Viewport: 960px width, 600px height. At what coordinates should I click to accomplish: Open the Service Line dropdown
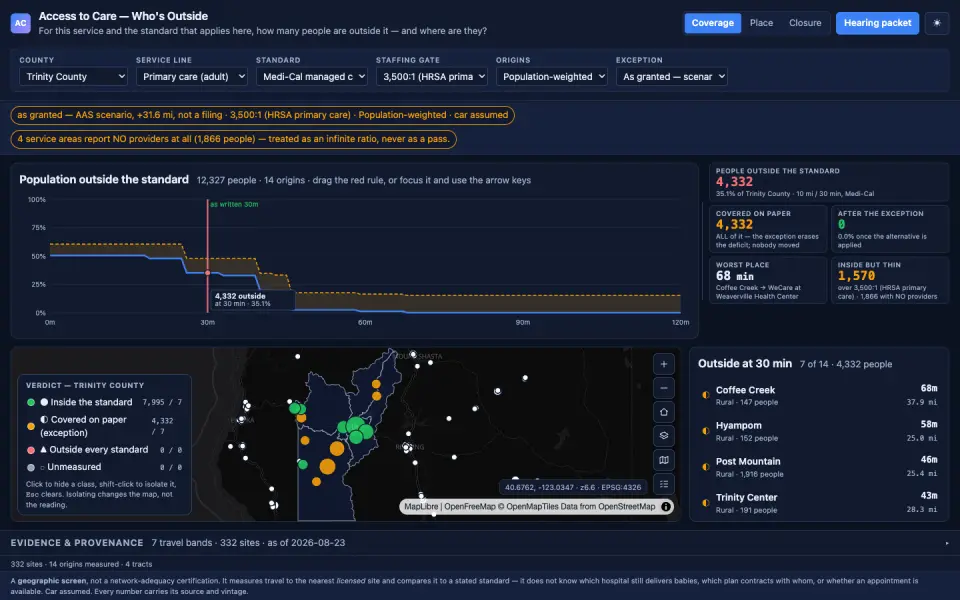pyautogui.click(x=192, y=77)
